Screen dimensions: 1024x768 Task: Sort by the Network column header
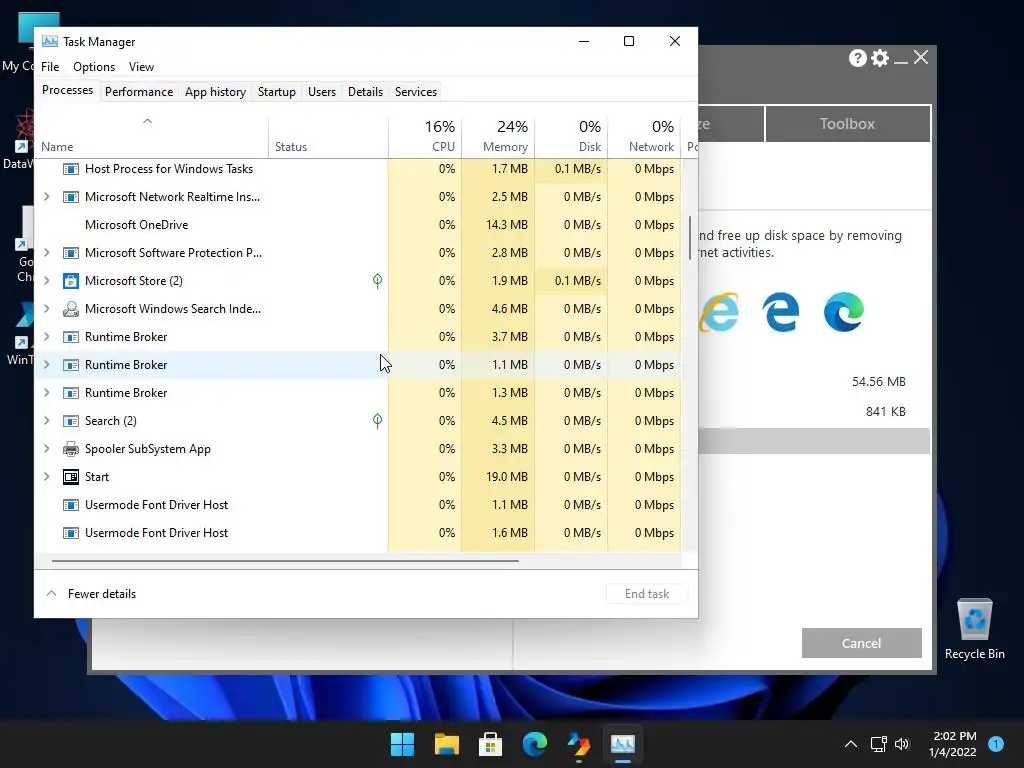tap(645, 136)
